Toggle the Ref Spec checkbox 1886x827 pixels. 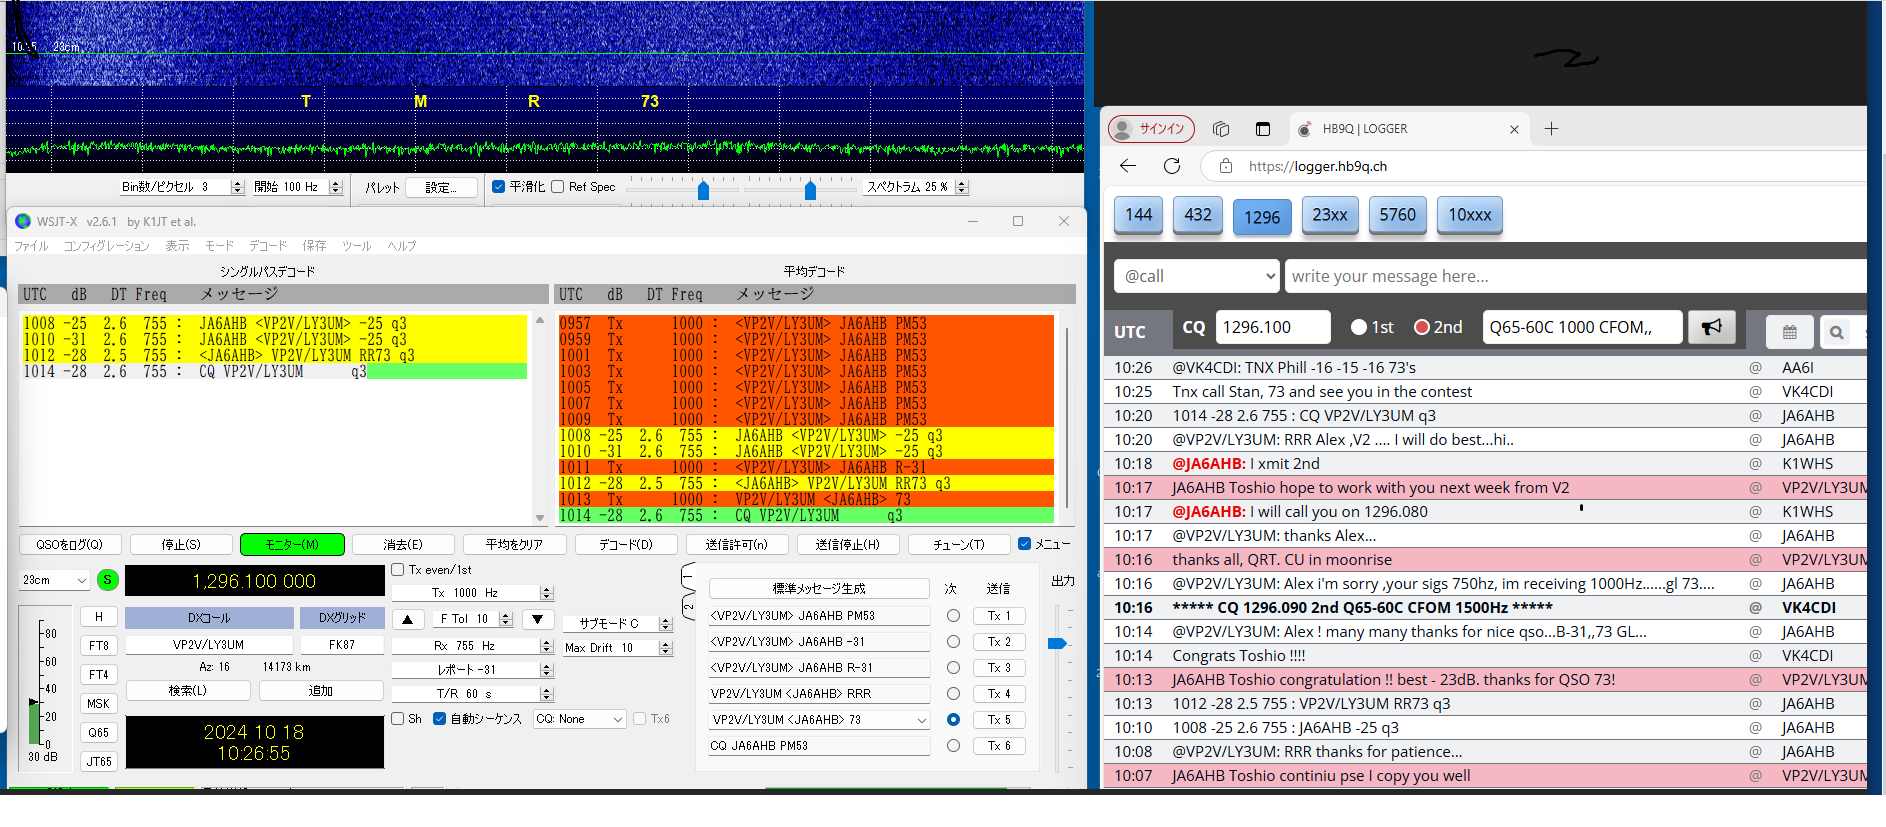pos(558,187)
